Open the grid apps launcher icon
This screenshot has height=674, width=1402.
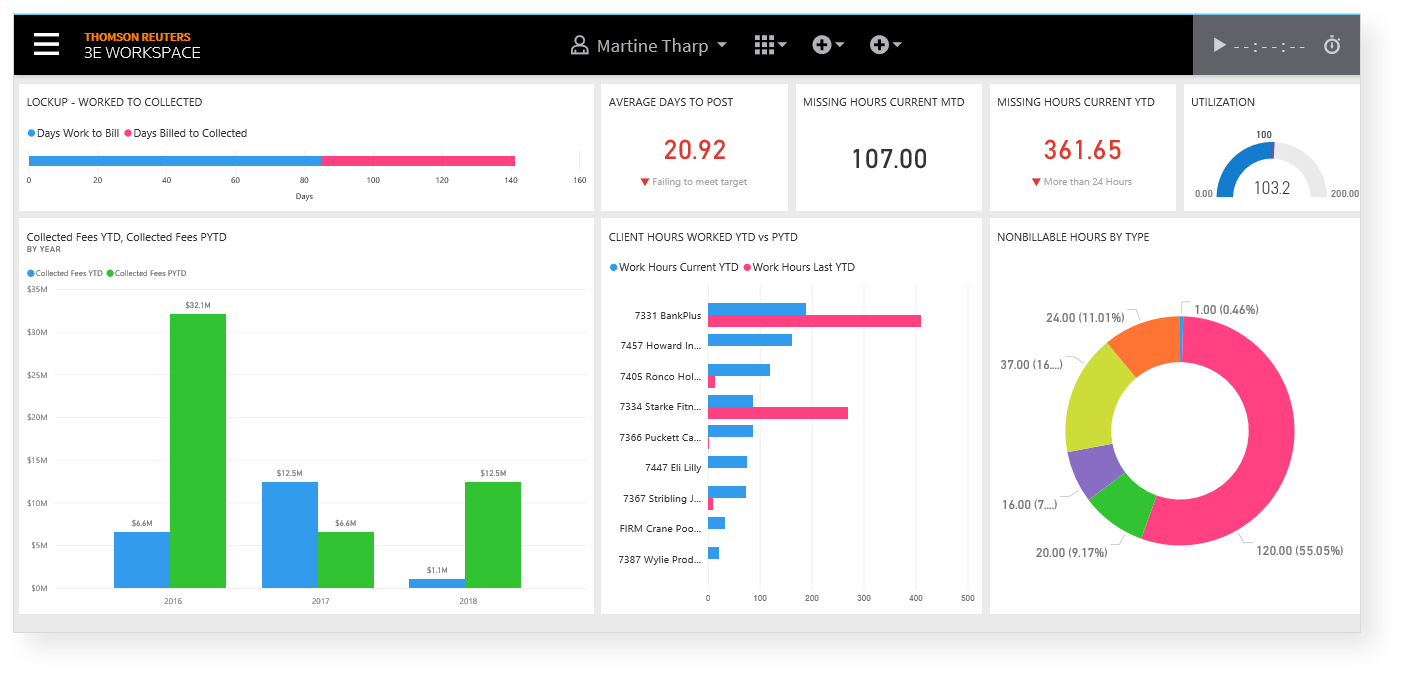click(x=764, y=45)
